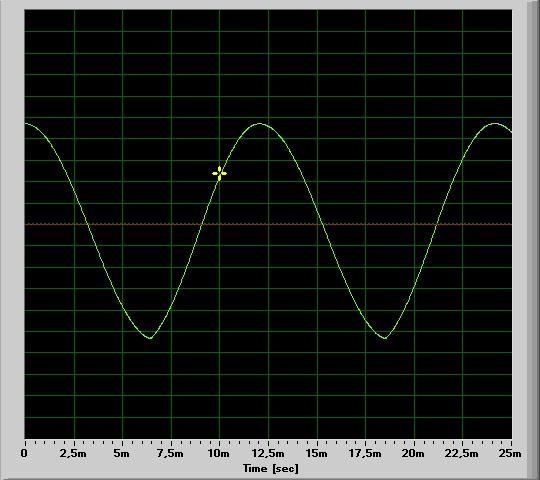Click the 12,5m time axis label

coord(268,453)
